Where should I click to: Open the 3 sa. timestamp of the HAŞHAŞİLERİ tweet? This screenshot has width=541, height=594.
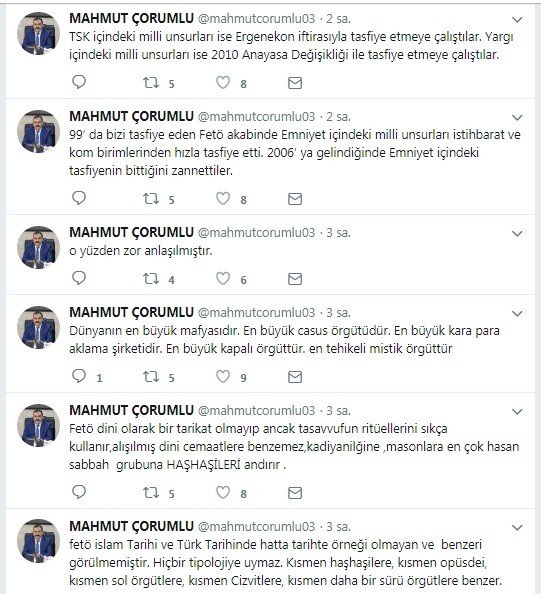point(338,411)
